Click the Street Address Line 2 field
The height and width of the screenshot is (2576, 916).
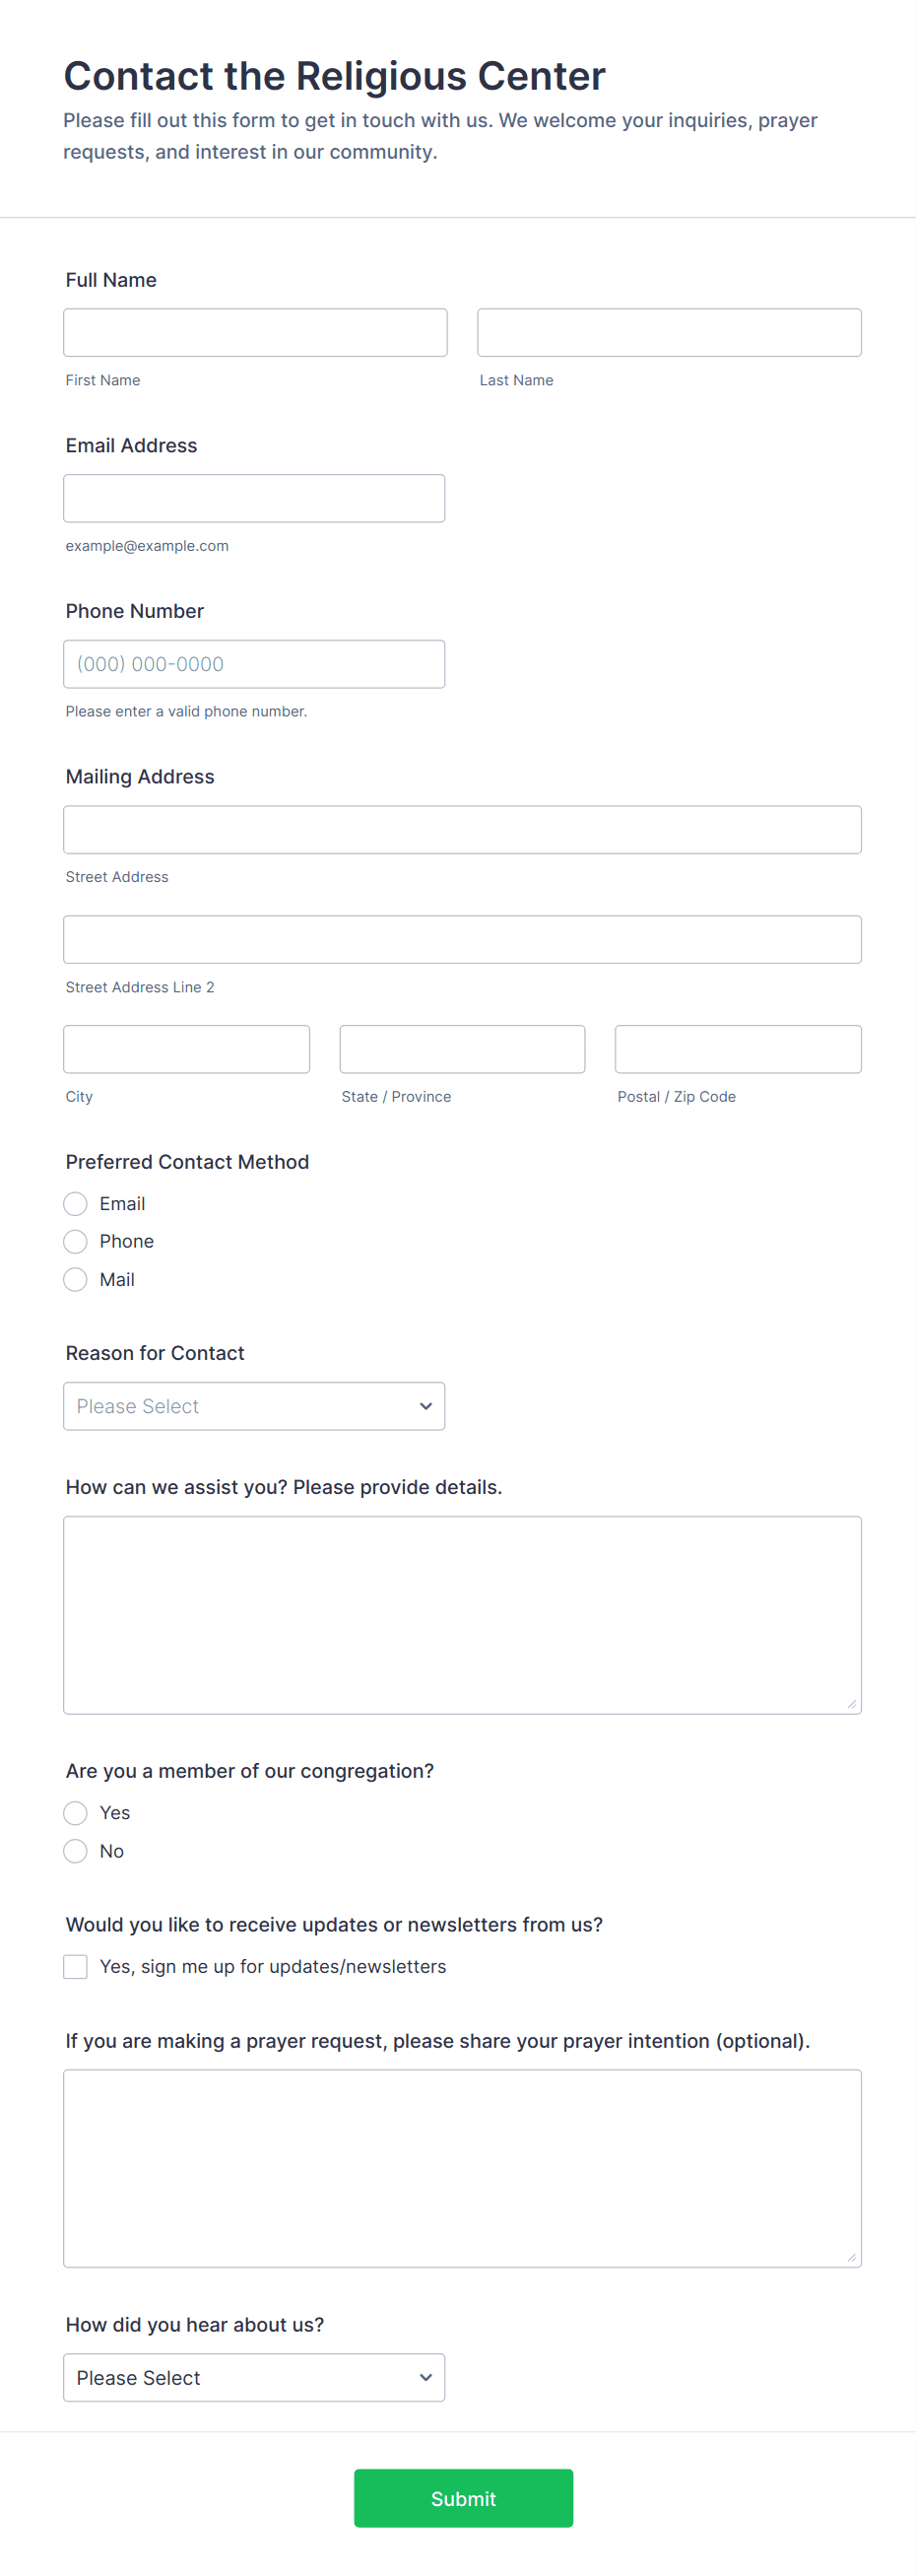click(462, 940)
